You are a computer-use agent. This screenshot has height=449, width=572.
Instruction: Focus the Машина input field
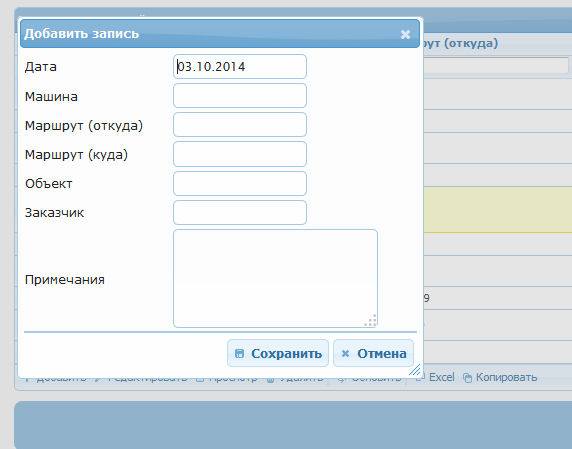click(240, 96)
